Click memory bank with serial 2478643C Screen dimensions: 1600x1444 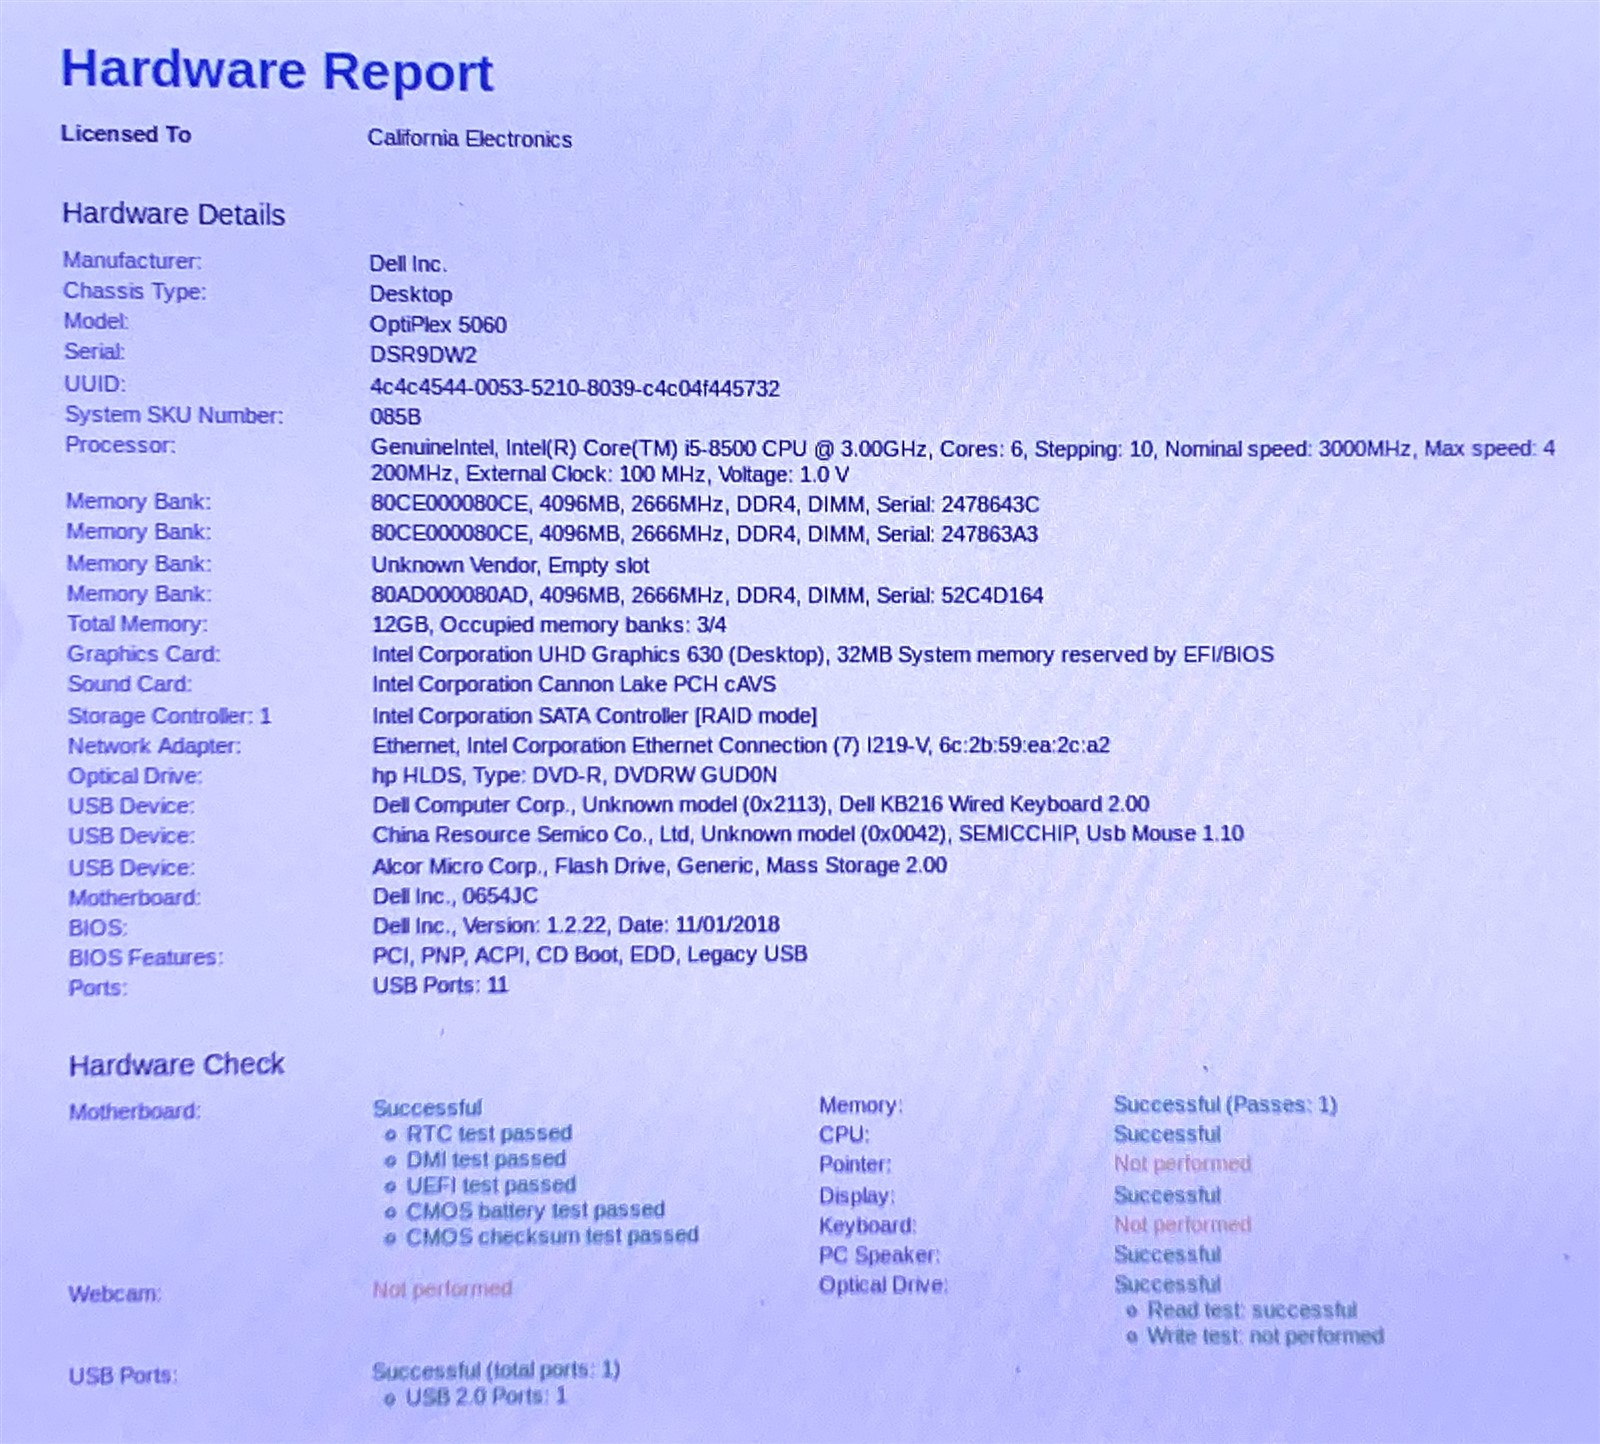coord(705,504)
